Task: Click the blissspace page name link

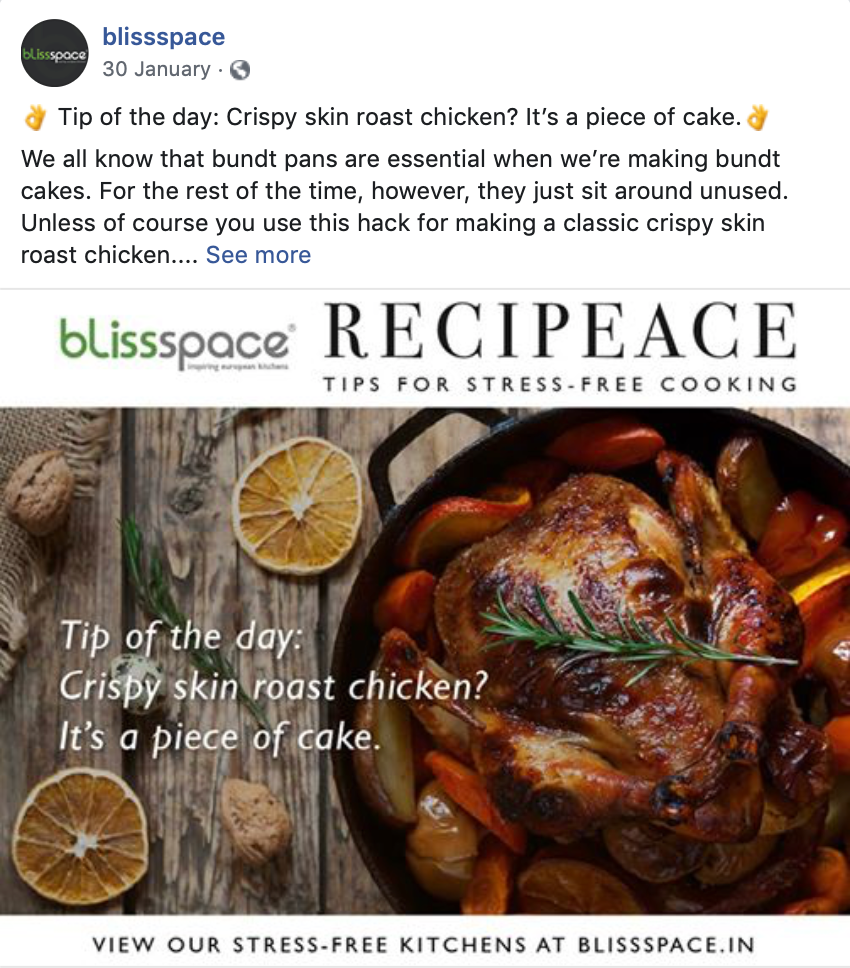Action: [164, 36]
